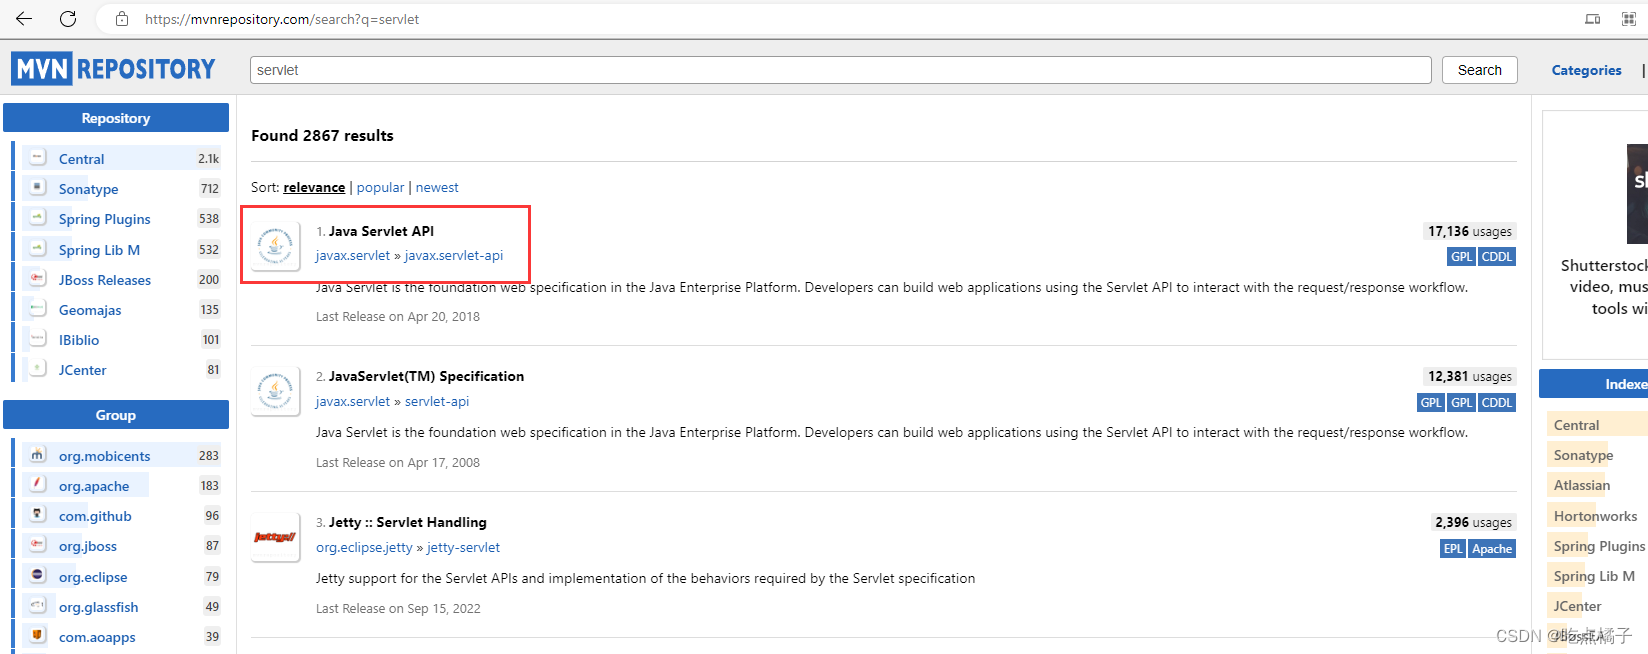Filter by Sonatype repository link
Screen dimensions: 1648x654
(88, 189)
